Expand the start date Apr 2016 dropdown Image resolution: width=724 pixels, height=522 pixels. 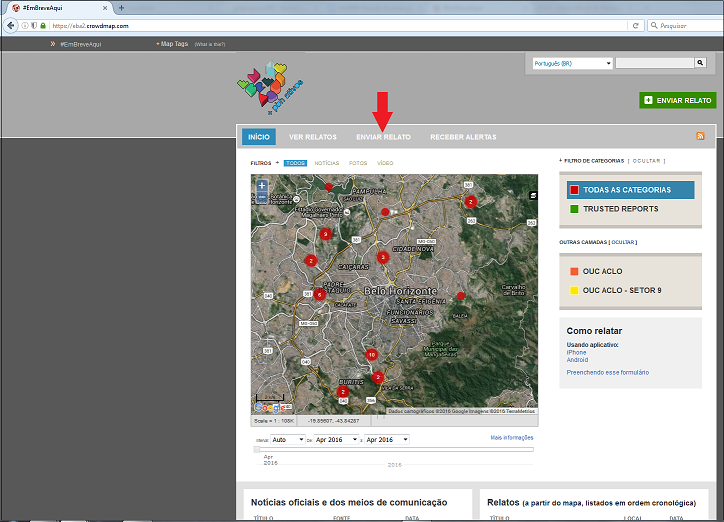click(x=334, y=439)
